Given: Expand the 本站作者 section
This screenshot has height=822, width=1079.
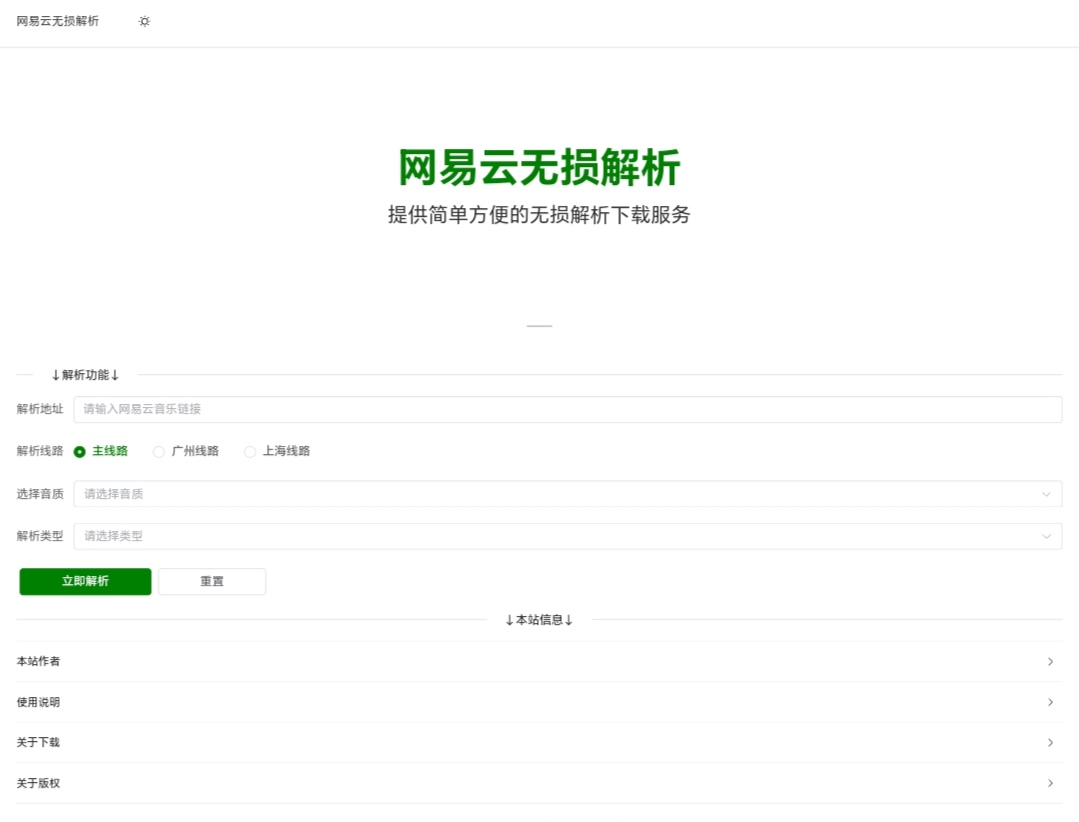Looking at the screenshot, I should tap(540, 662).
